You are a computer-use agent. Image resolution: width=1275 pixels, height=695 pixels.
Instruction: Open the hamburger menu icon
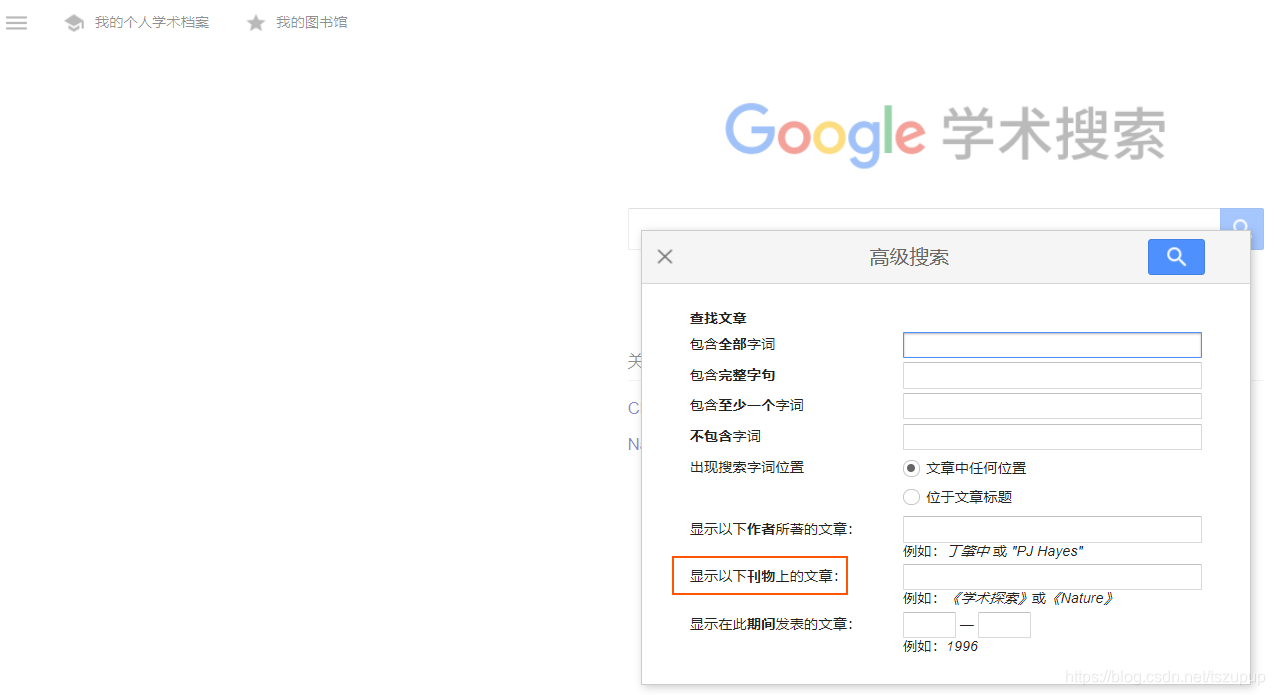(16, 22)
